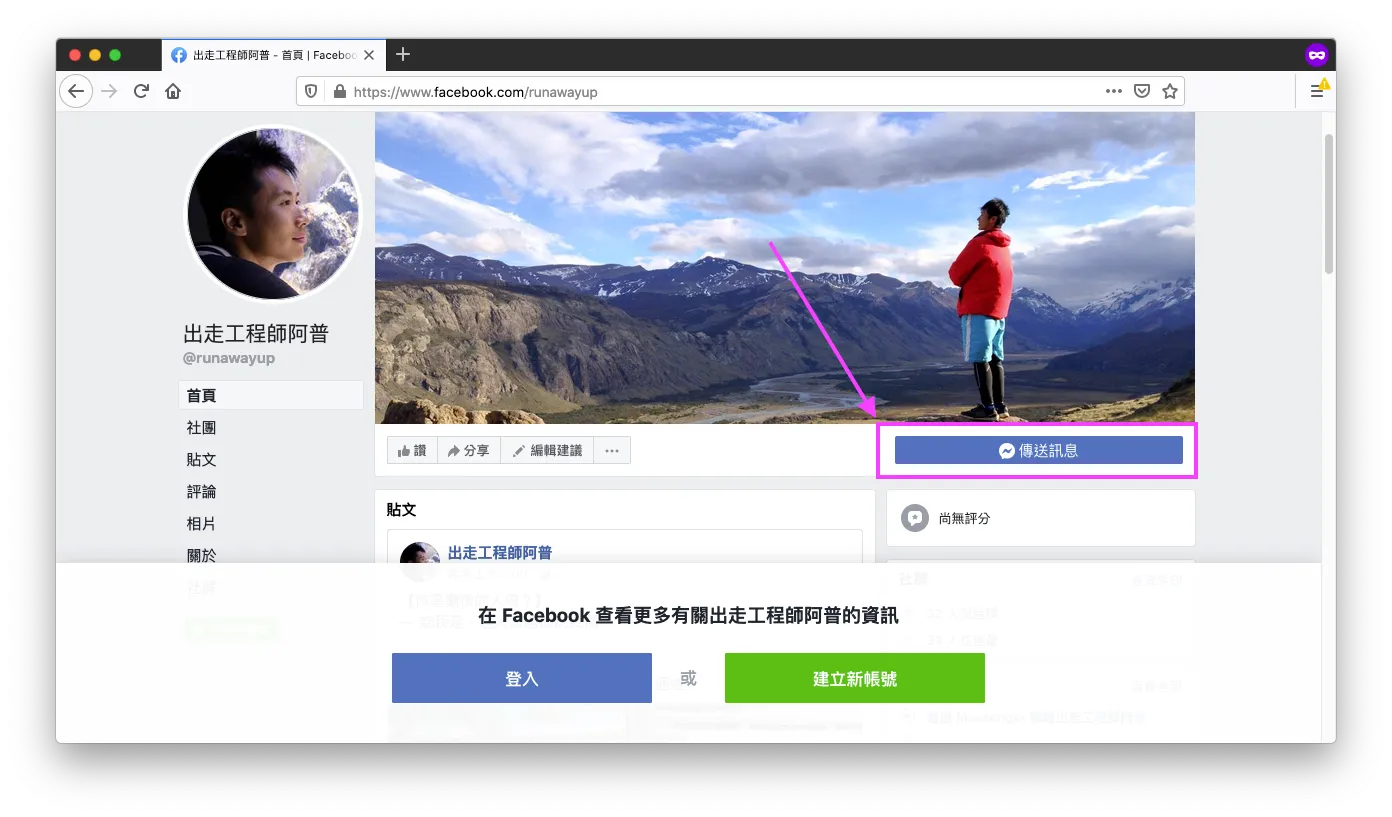Screen dimensions: 1392x817
Task: Select 社團 in the page sidebar
Action: tap(201, 427)
